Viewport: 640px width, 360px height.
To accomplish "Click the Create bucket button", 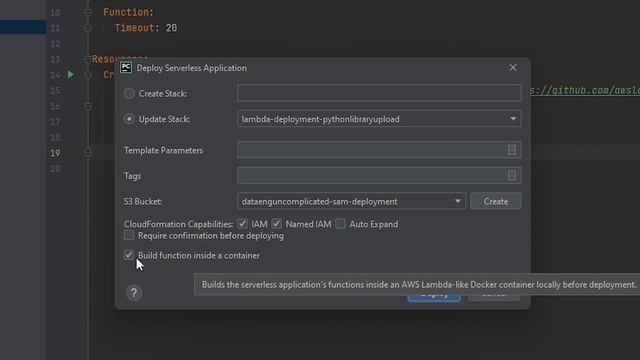I will coord(496,201).
